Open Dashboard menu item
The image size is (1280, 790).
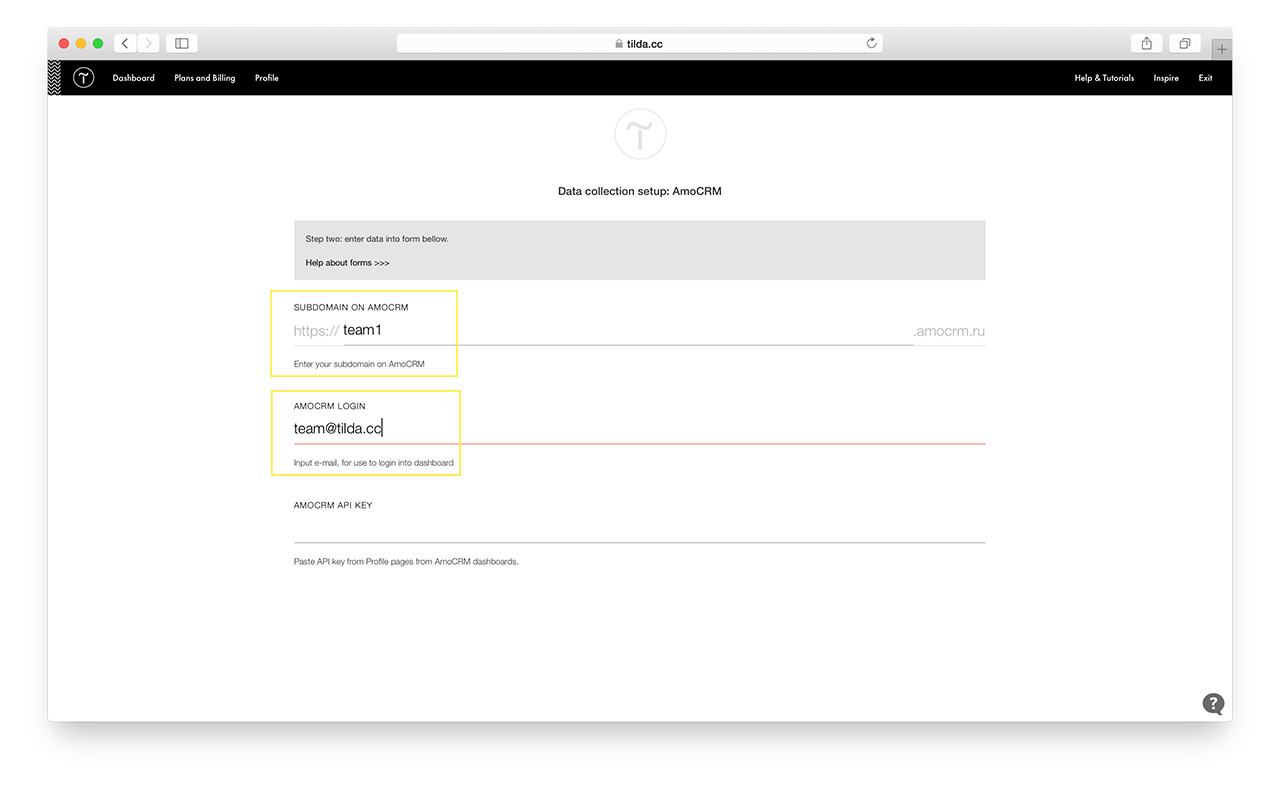pyautogui.click(x=133, y=78)
